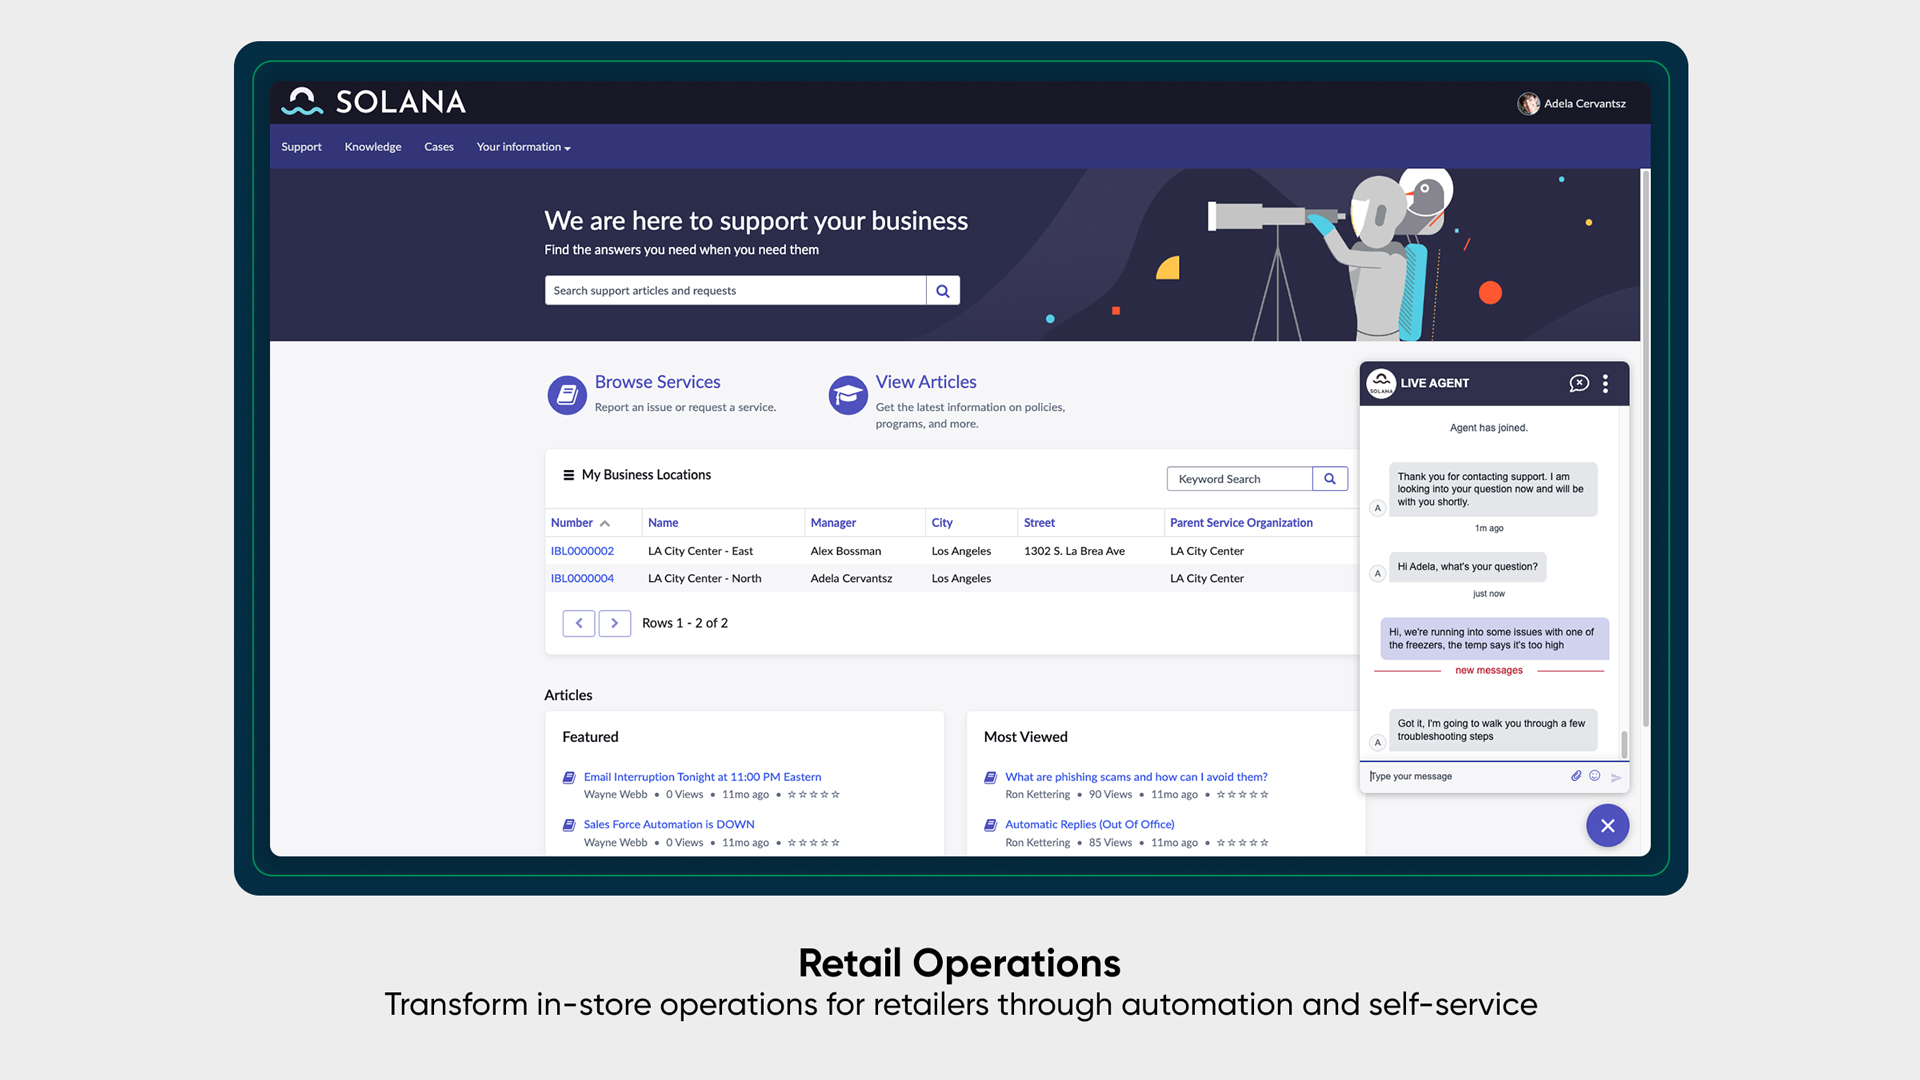Send the chat message with arrow icon

click(1616, 777)
